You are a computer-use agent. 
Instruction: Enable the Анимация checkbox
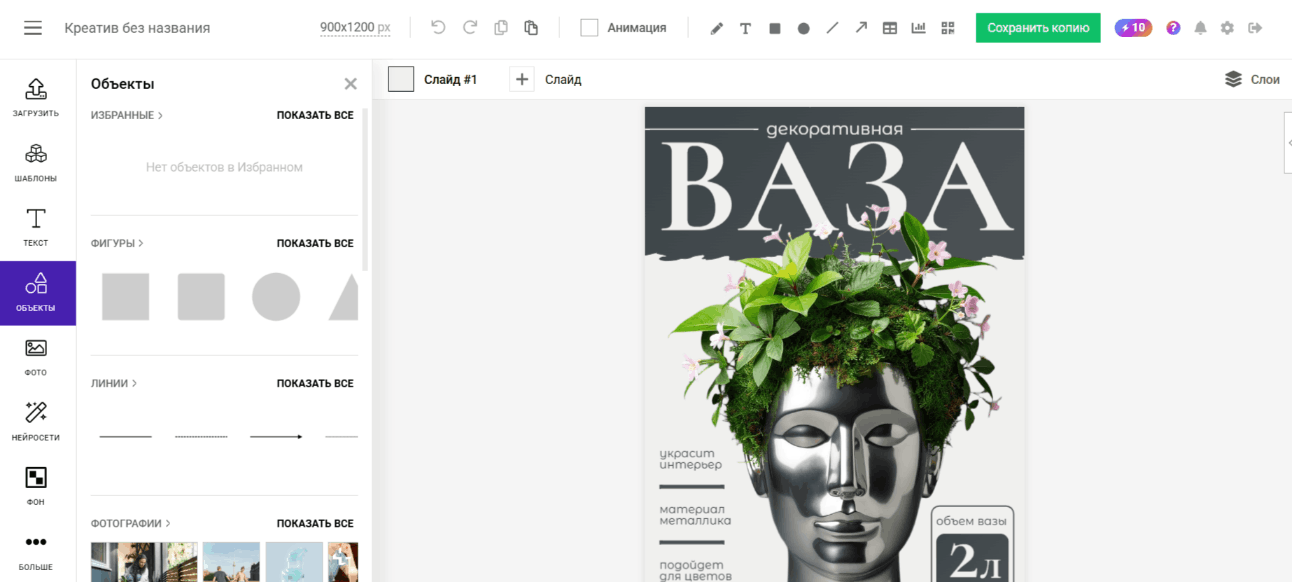589,28
